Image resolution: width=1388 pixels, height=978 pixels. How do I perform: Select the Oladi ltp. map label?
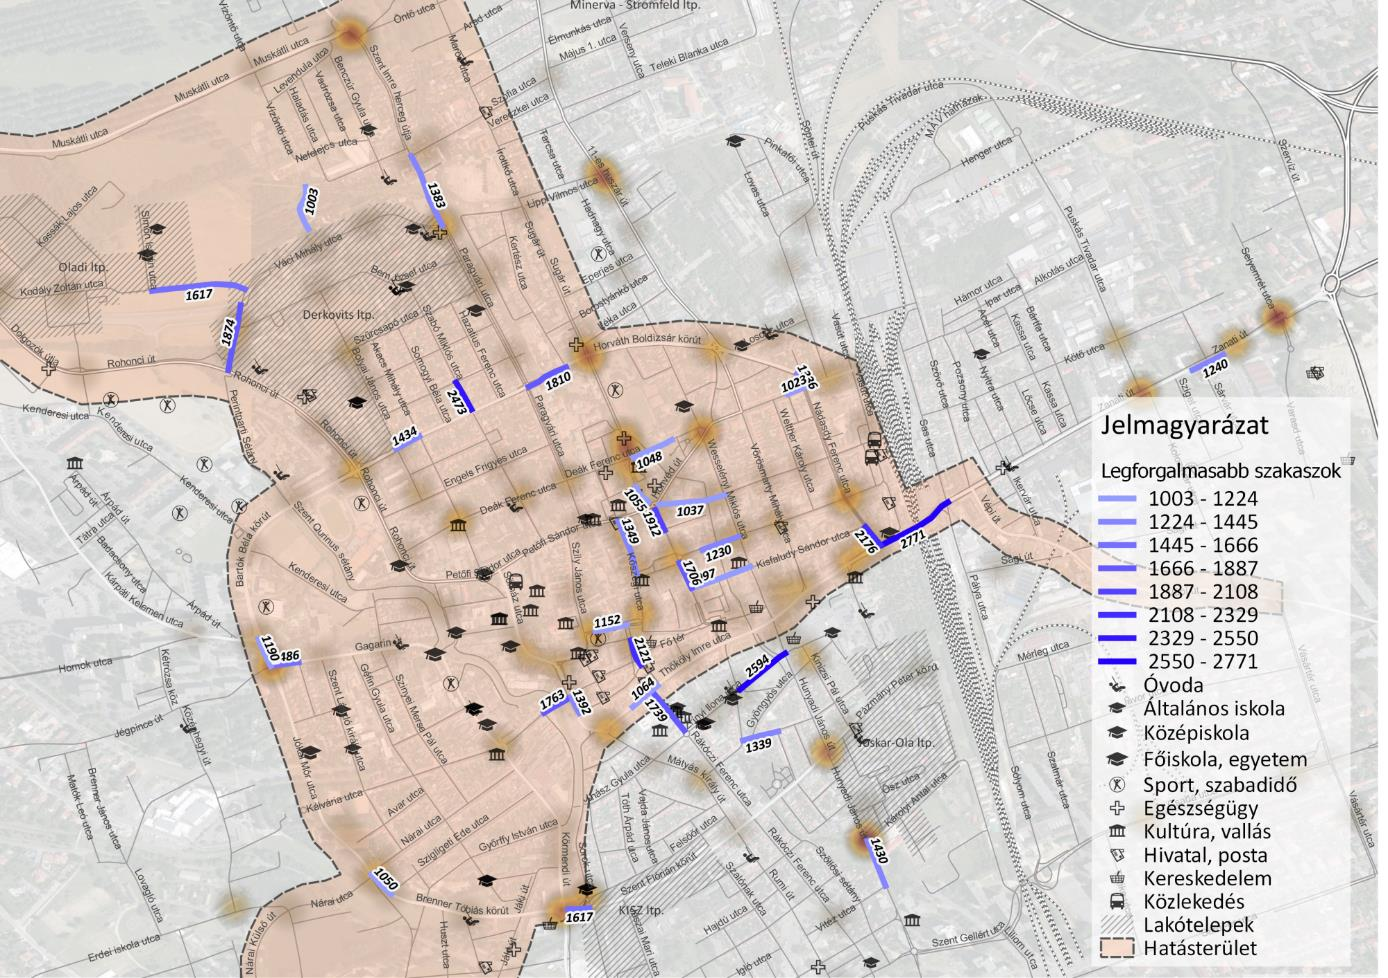pyautogui.click(x=83, y=268)
